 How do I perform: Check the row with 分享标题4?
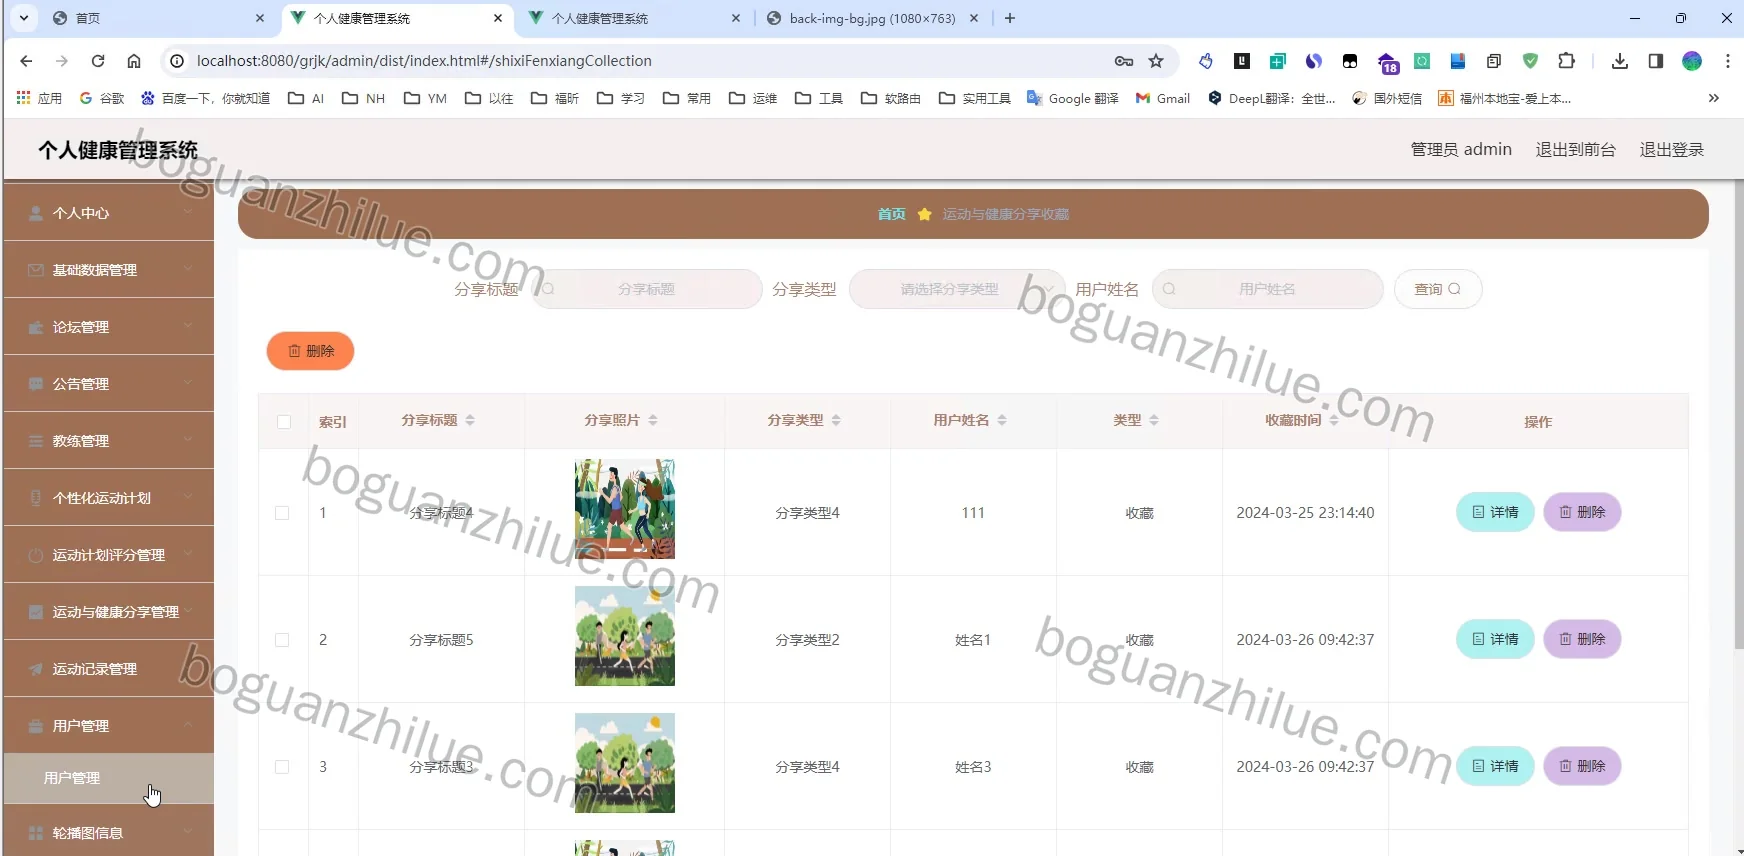282,513
